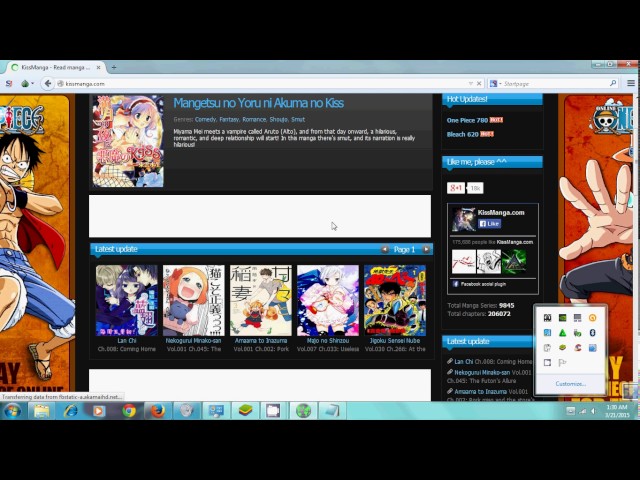Click the Shoujo genre link
The height and width of the screenshot is (480, 640).
pos(278,120)
